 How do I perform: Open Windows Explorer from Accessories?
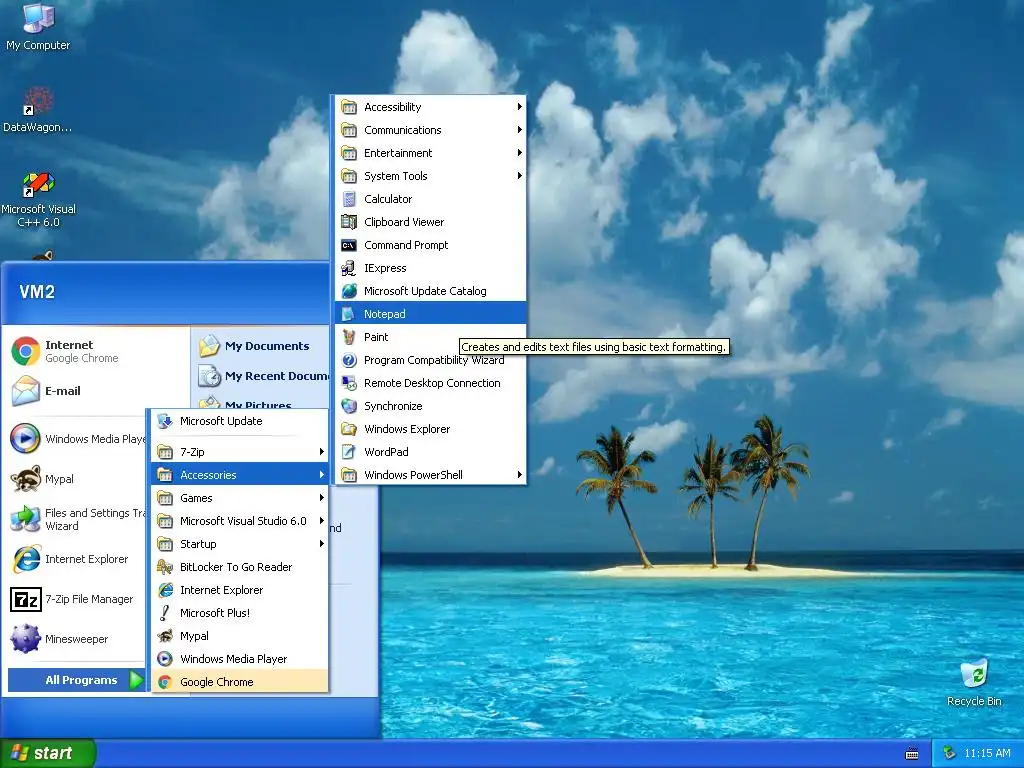[x=430, y=429]
